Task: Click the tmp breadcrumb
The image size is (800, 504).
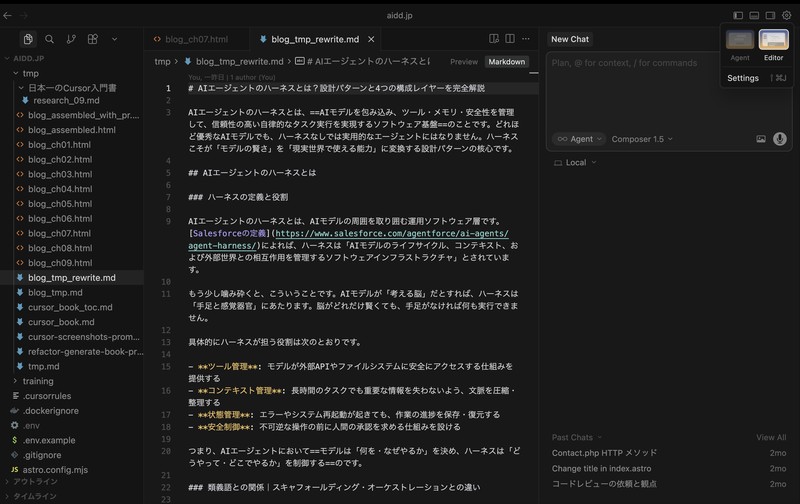Action: pyautogui.click(x=162, y=62)
